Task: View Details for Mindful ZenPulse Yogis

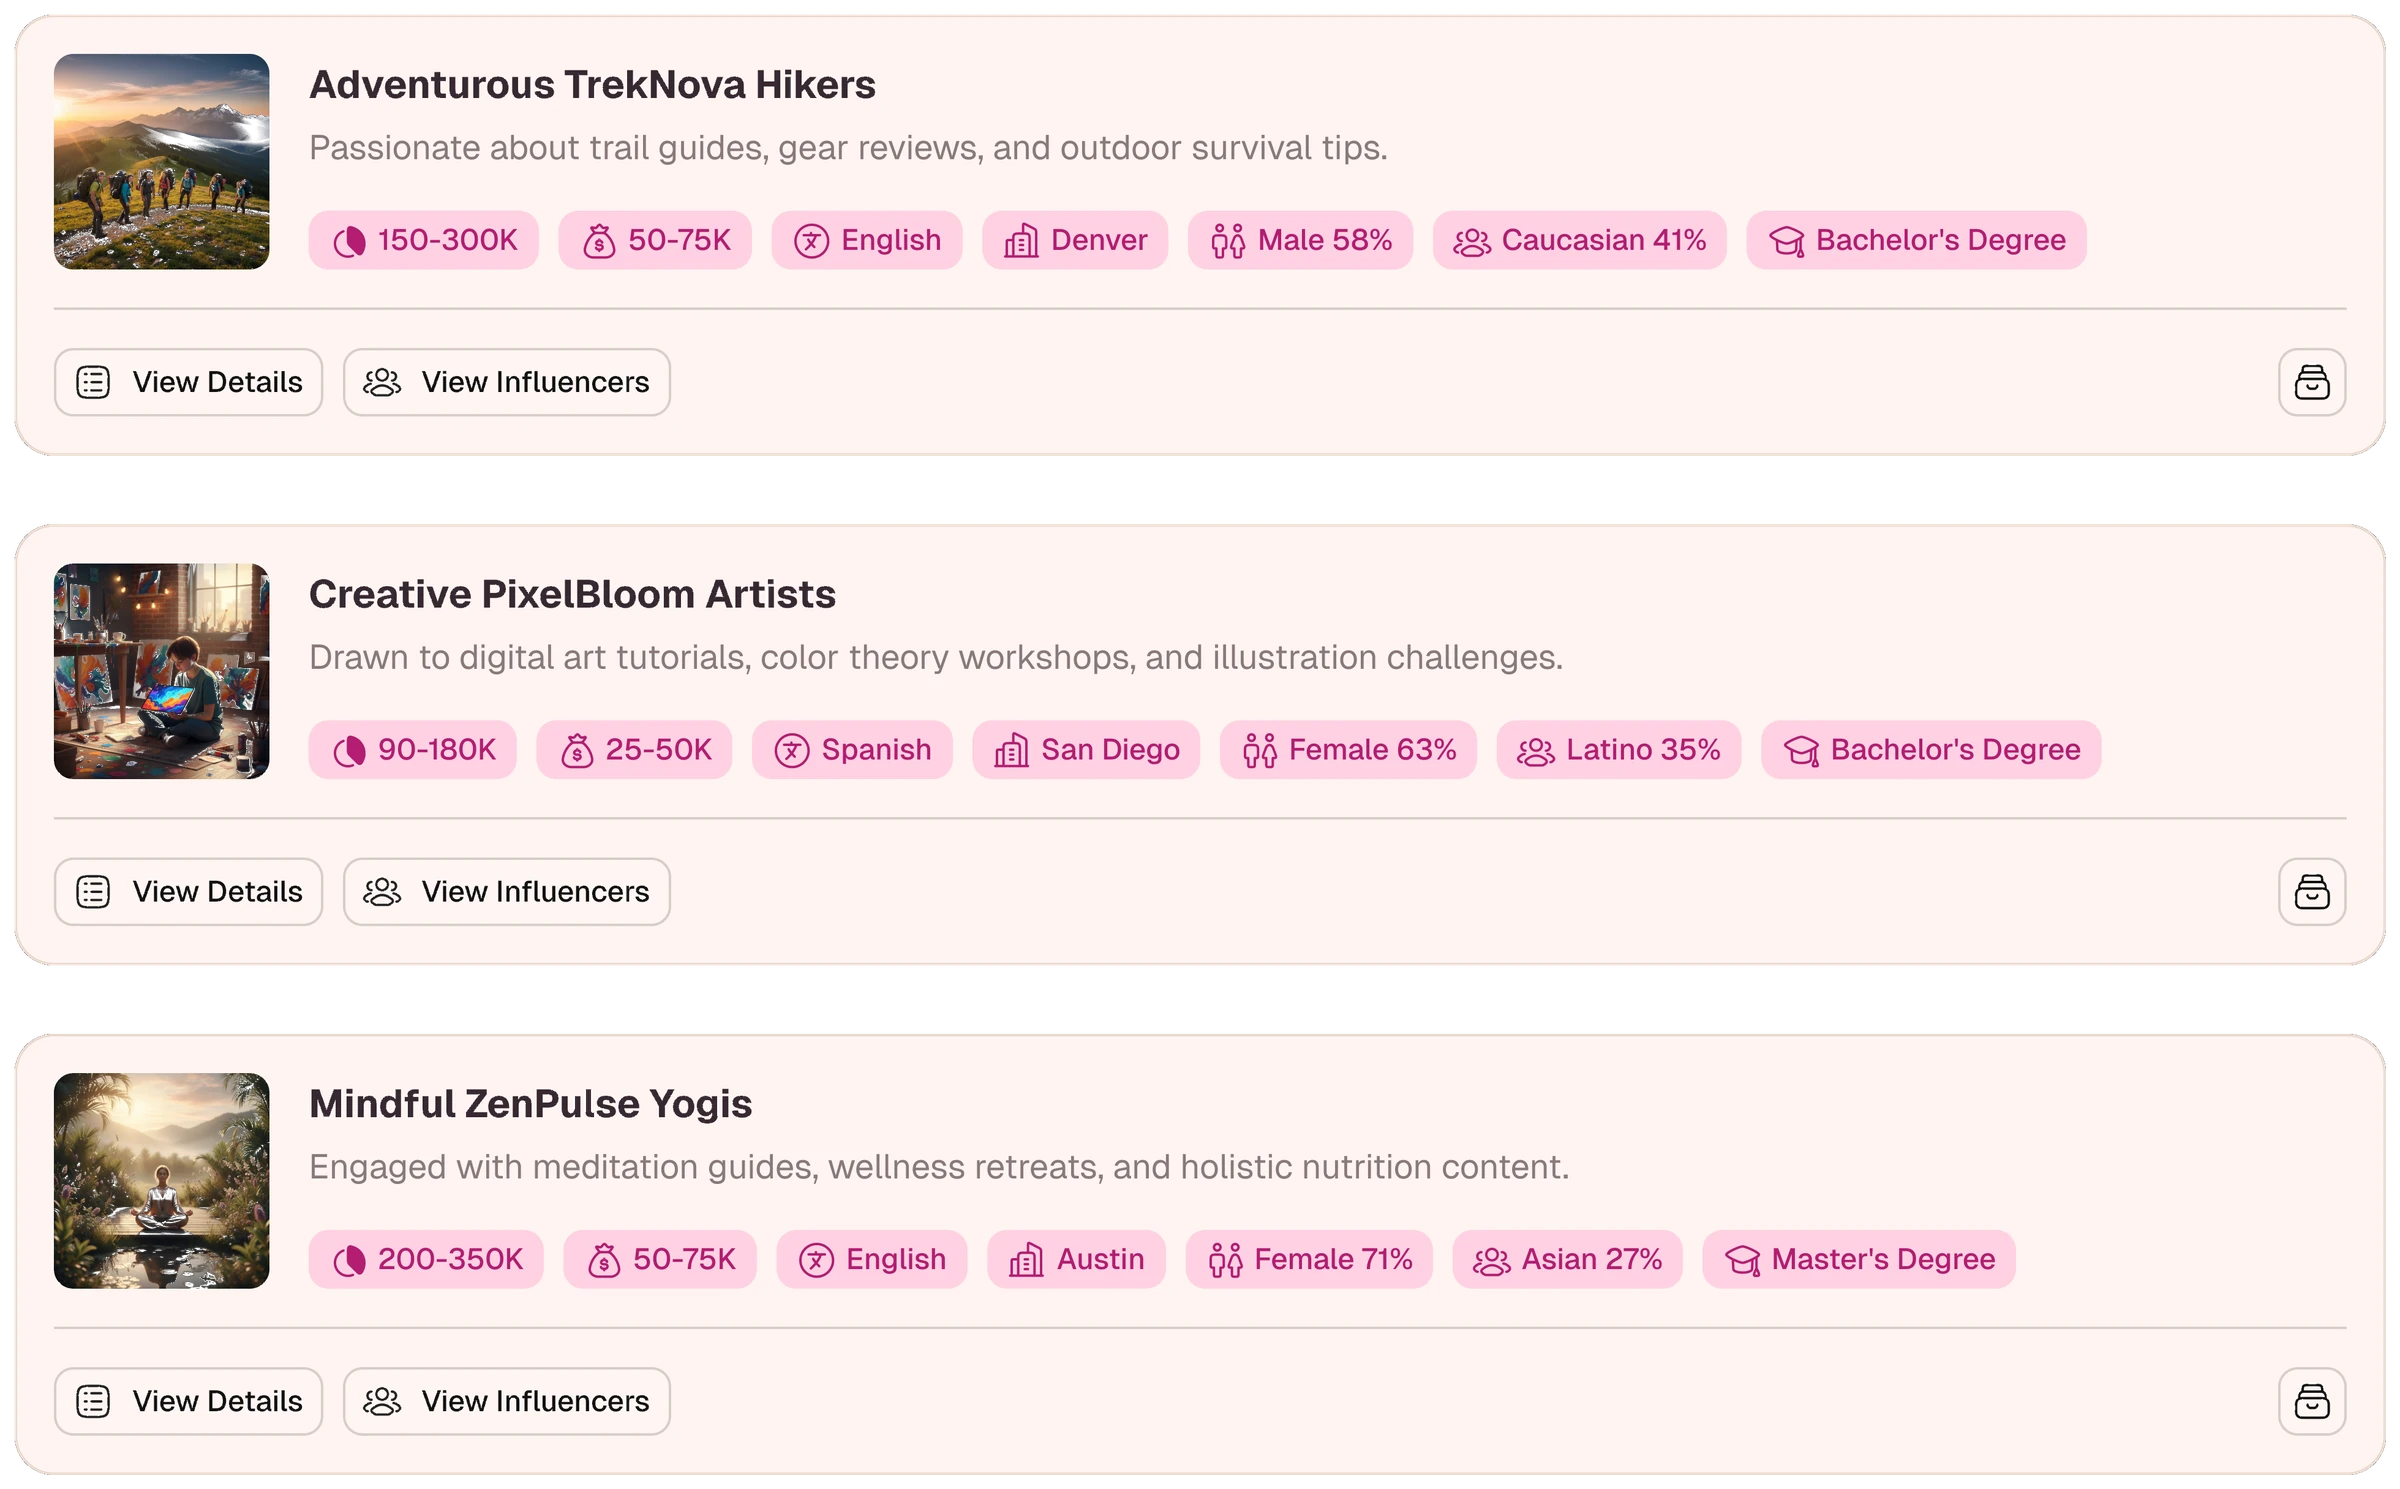Action: [188, 1401]
